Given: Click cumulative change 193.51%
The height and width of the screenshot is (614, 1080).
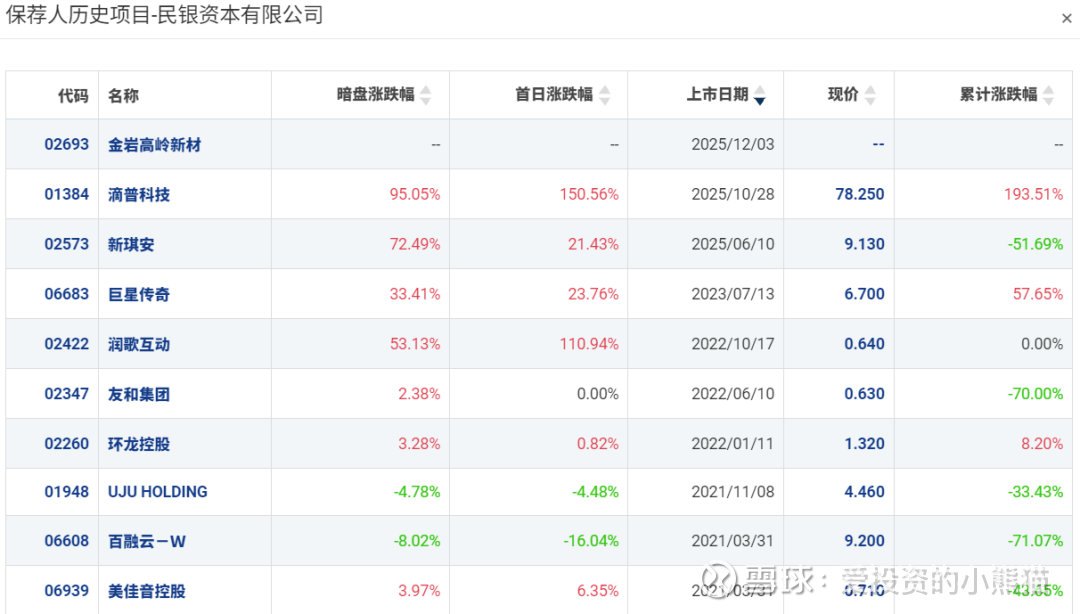Looking at the screenshot, I should pyautogui.click(x=1033, y=194).
